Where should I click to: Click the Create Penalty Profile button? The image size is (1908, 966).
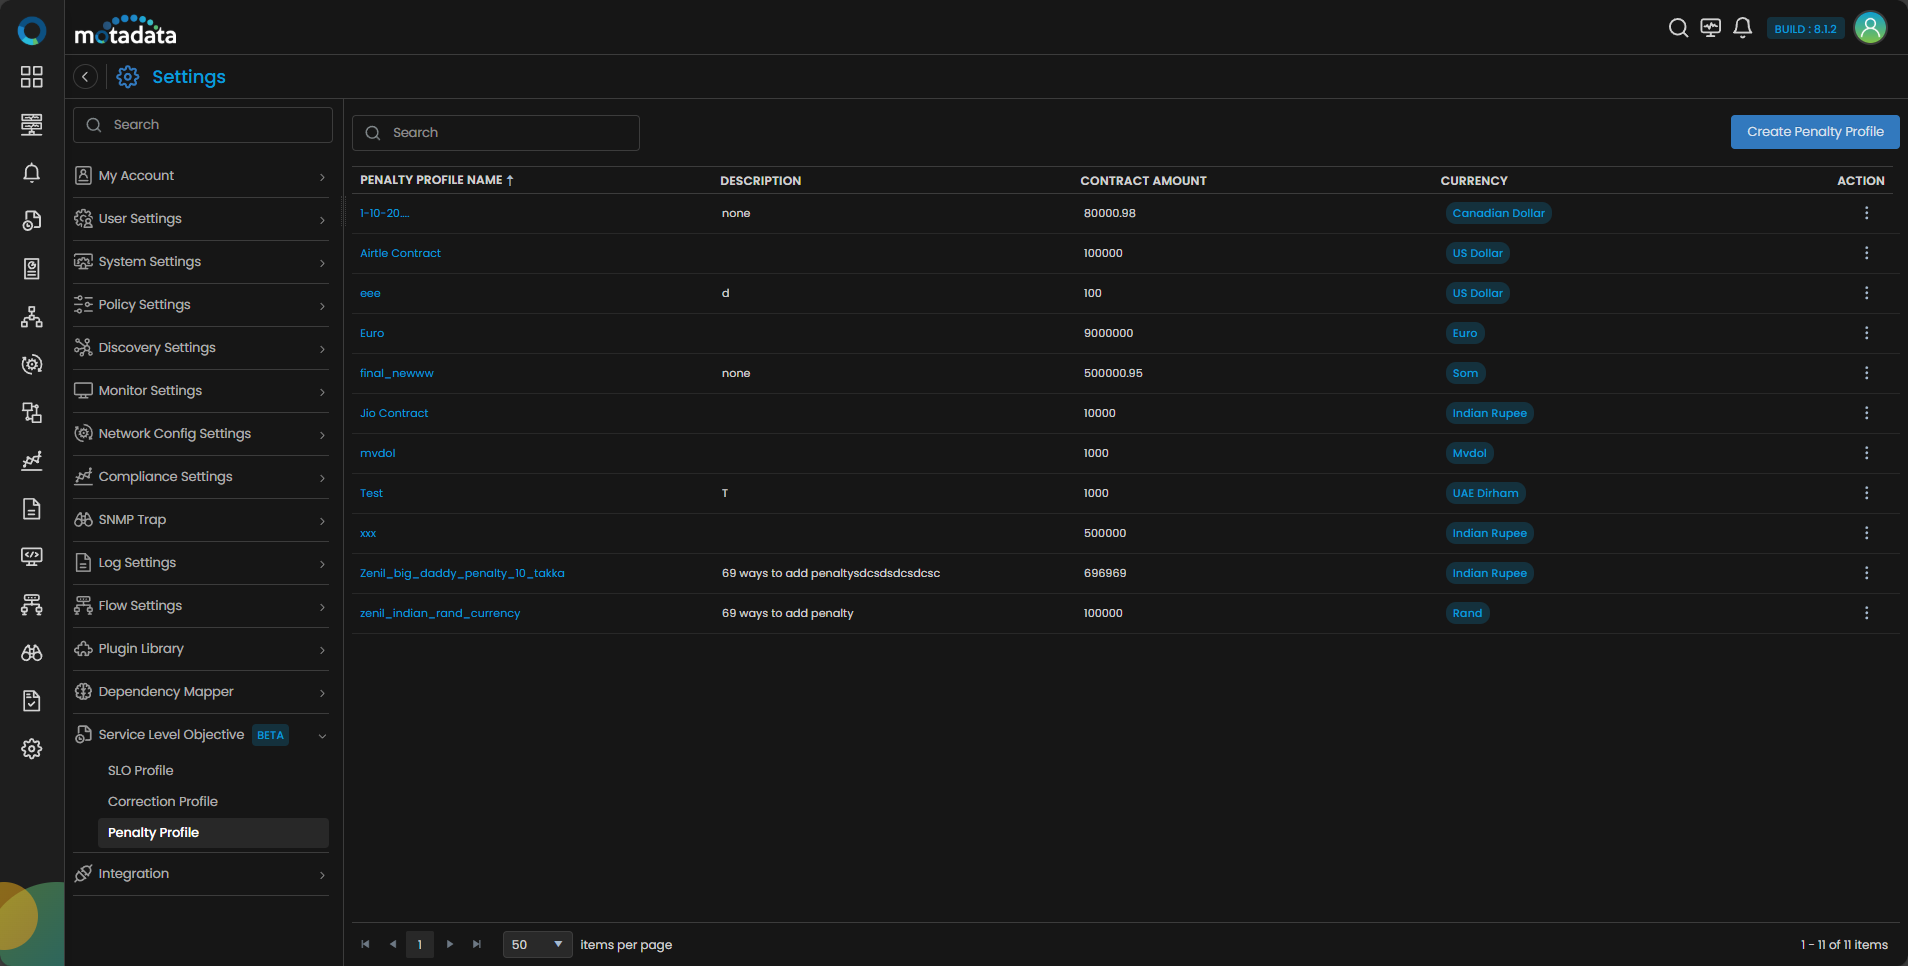point(1814,132)
